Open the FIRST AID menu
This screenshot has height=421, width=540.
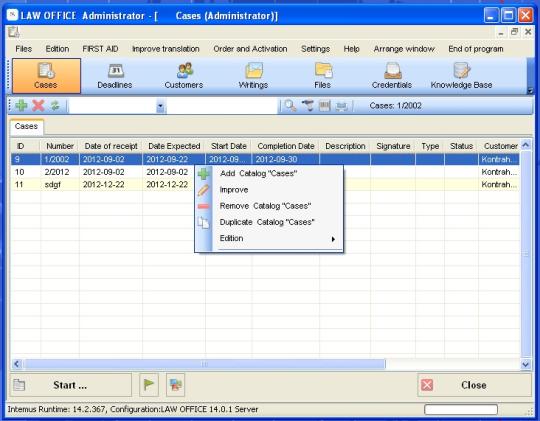100,49
